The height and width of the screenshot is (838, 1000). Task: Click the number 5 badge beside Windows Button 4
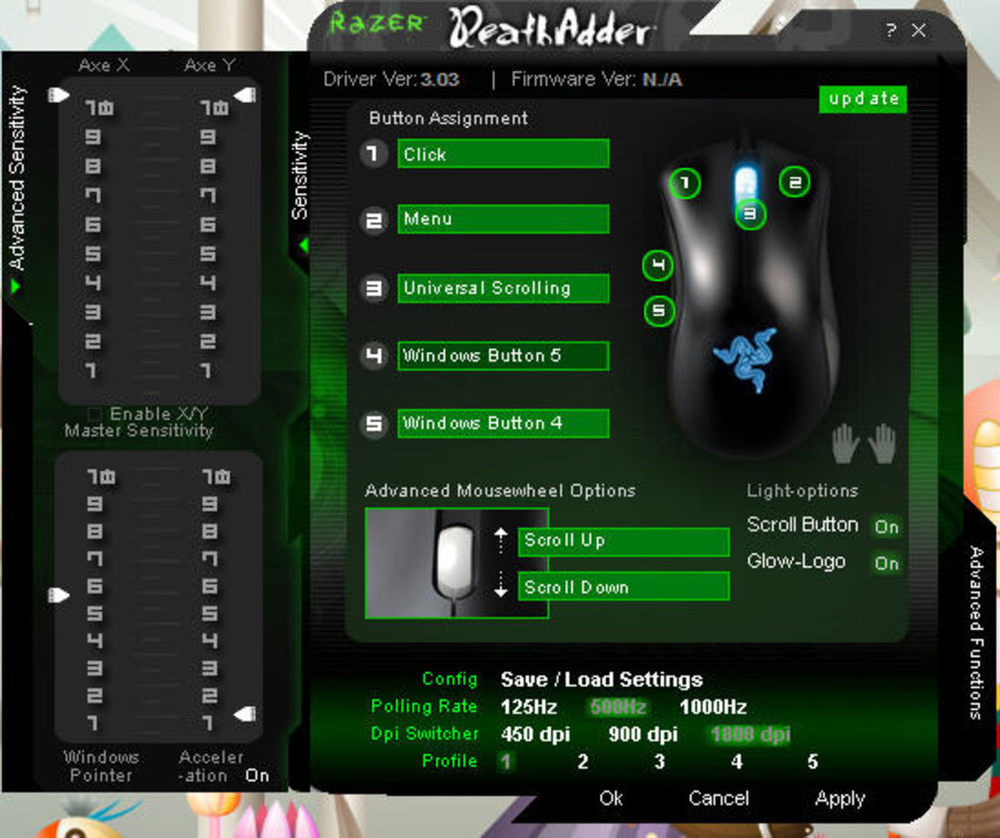[374, 423]
